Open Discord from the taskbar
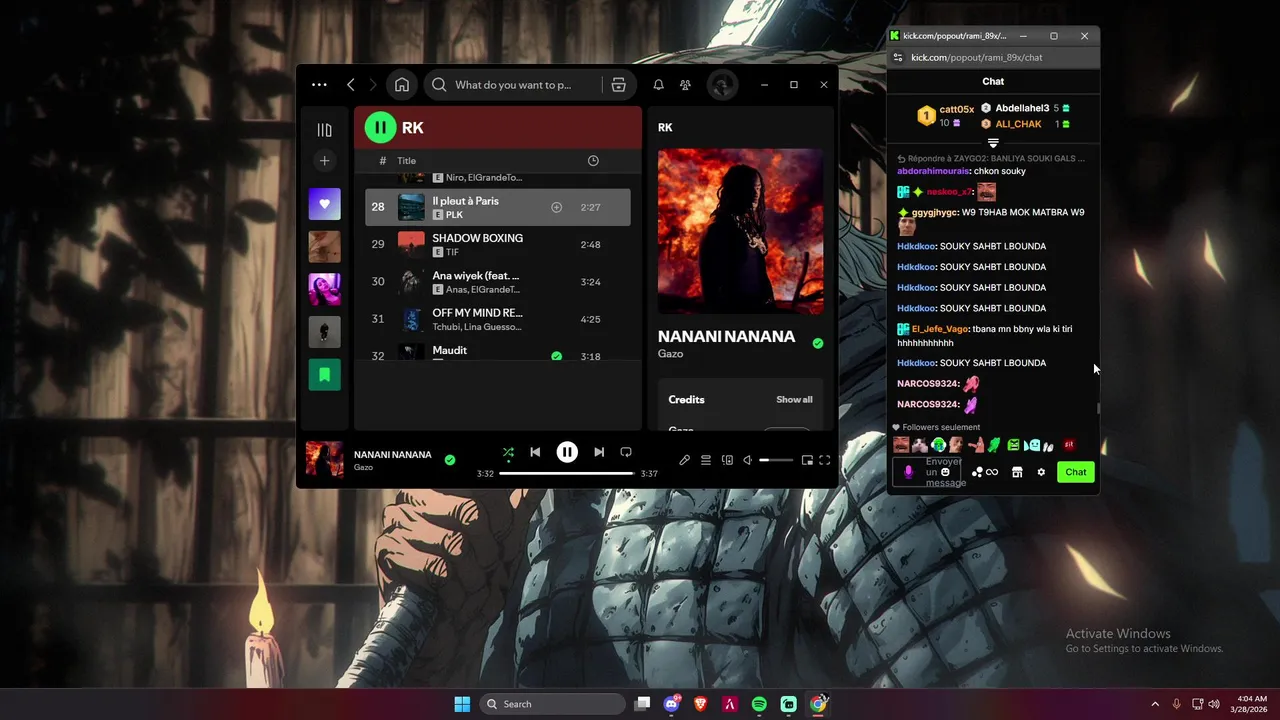This screenshot has height=720, width=1280. coord(672,704)
